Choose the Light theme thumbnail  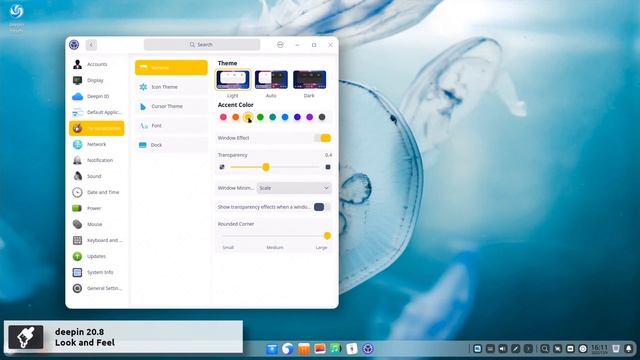(x=233, y=80)
